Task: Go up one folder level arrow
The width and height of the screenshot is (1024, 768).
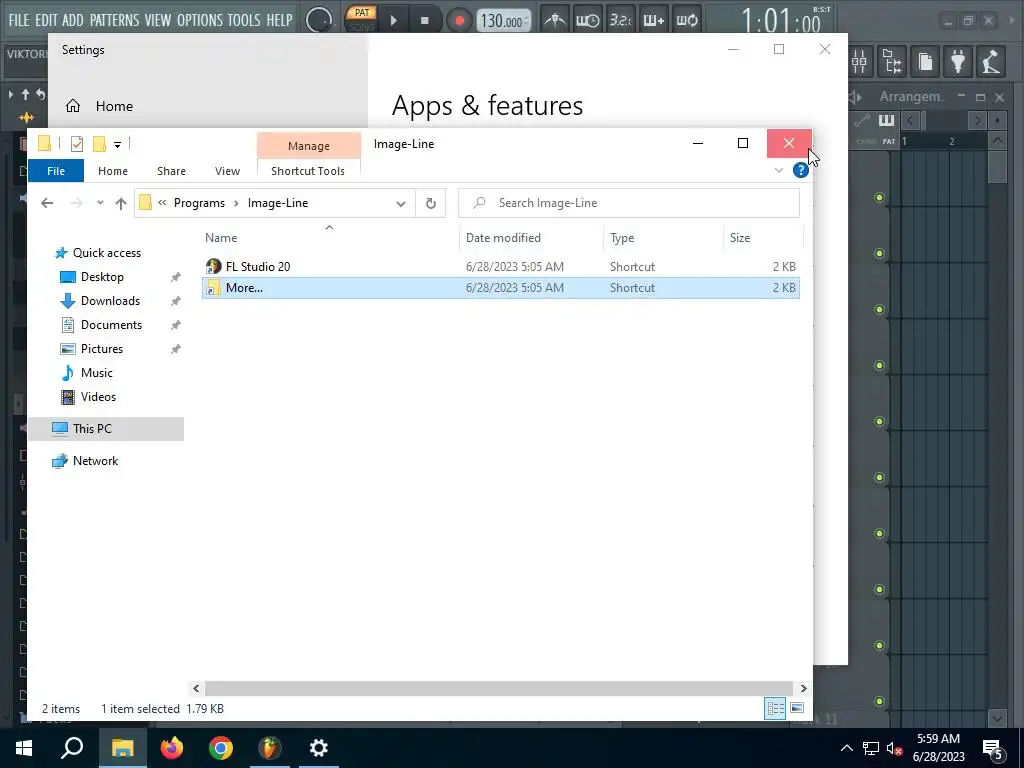Action: point(120,203)
